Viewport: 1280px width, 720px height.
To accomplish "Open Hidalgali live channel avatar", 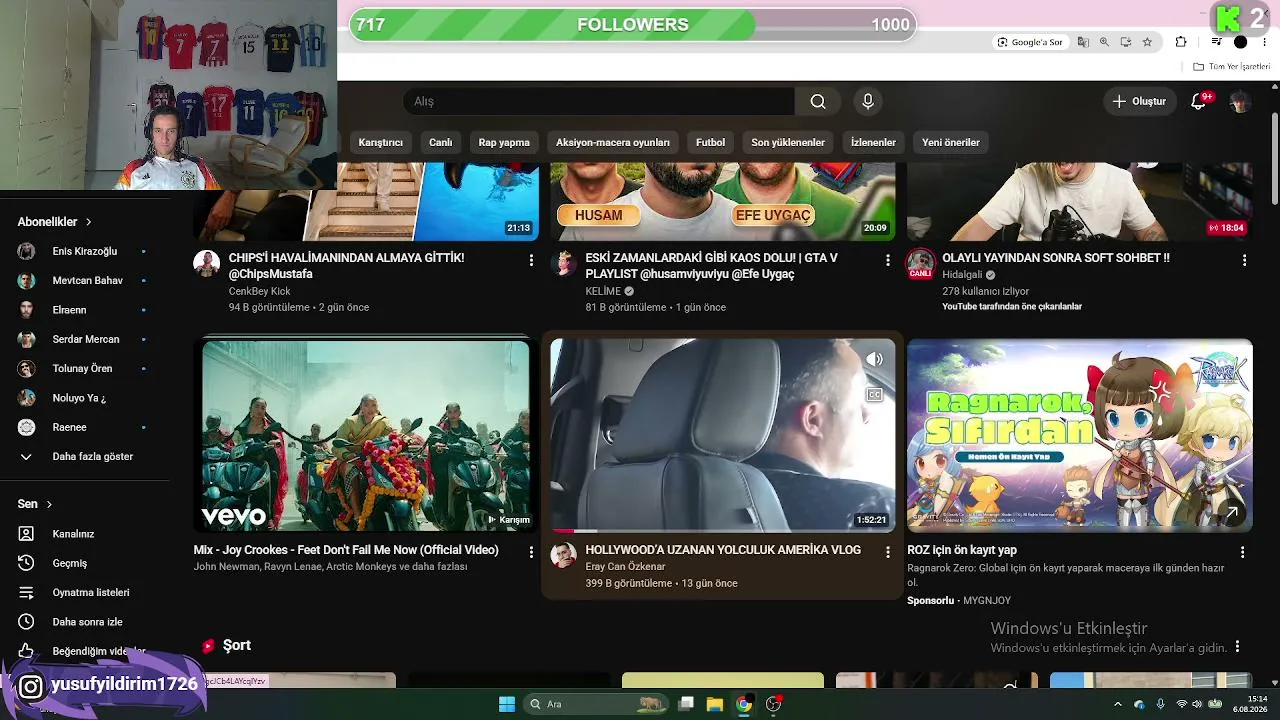I will click(920, 264).
